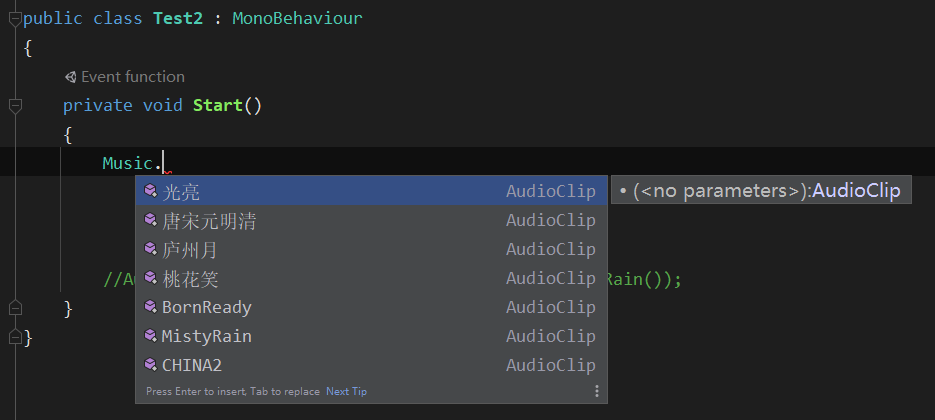Image resolution: width=935 pixels, height=420 pixels.
Task: Click the property icon beside 桃花笑
Action: pyautogui.click(x=150, y=278)
